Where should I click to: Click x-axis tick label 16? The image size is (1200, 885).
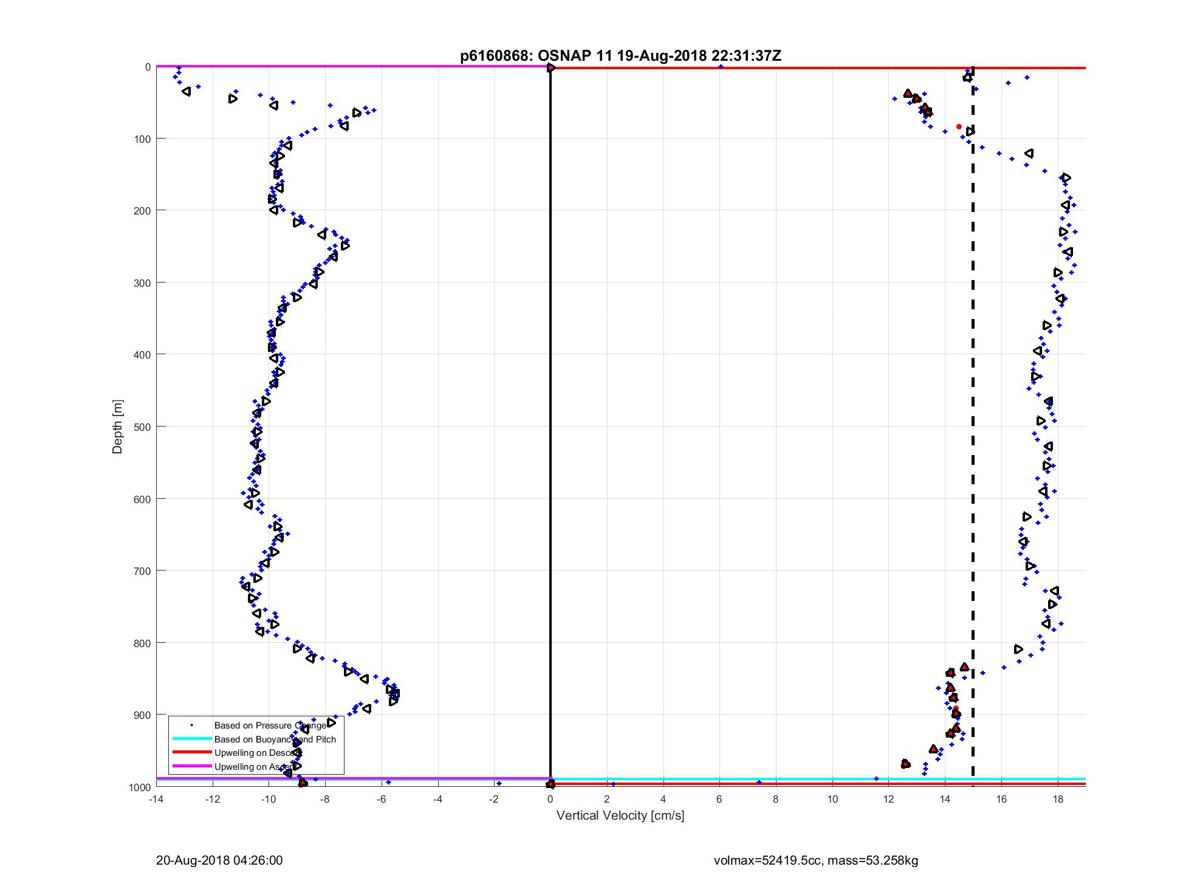tap(1002, 799)
